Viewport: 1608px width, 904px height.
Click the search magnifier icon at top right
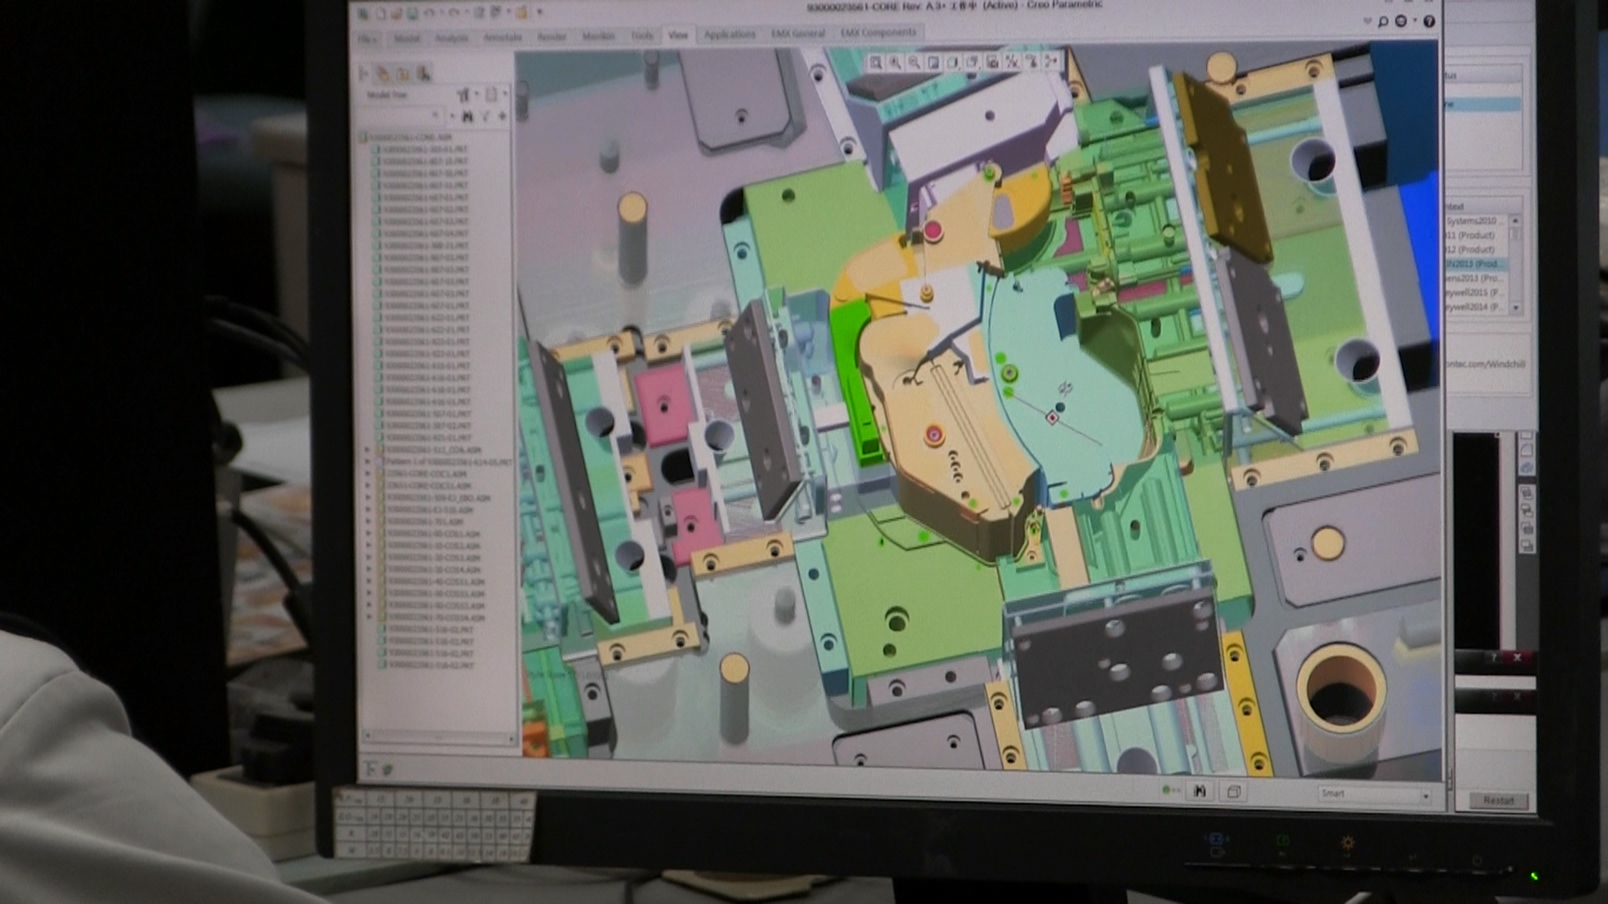pos(1383,21)
